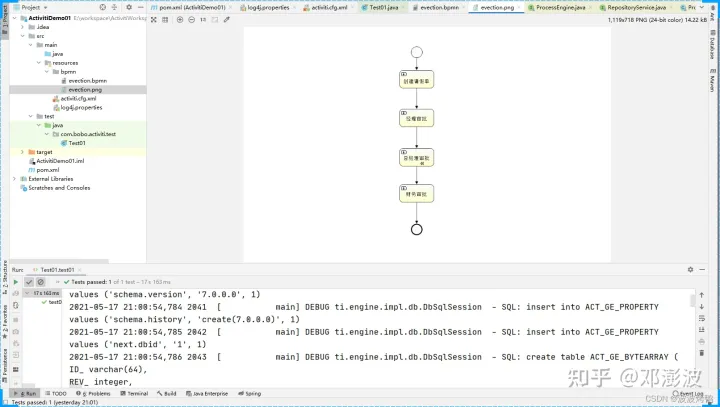Collapse the src folder
The height and width of the screenshot is (407, 720).
tap(22, 36)
